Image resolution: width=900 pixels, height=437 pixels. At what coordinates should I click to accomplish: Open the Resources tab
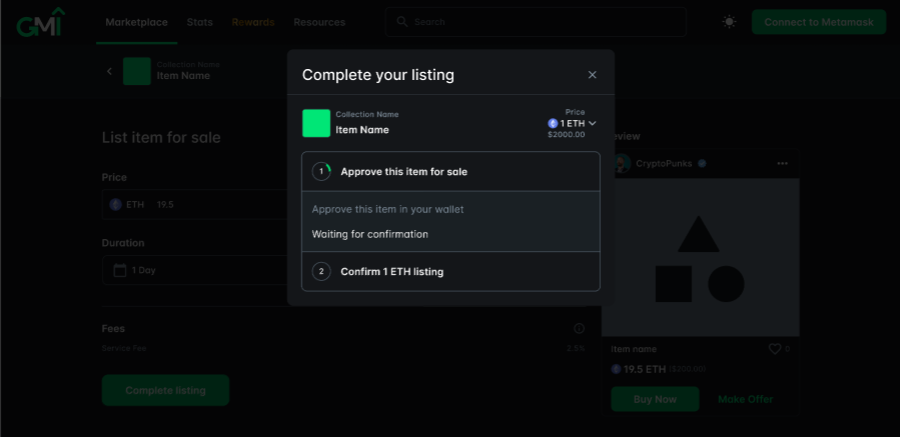click(x=319, y=22)
